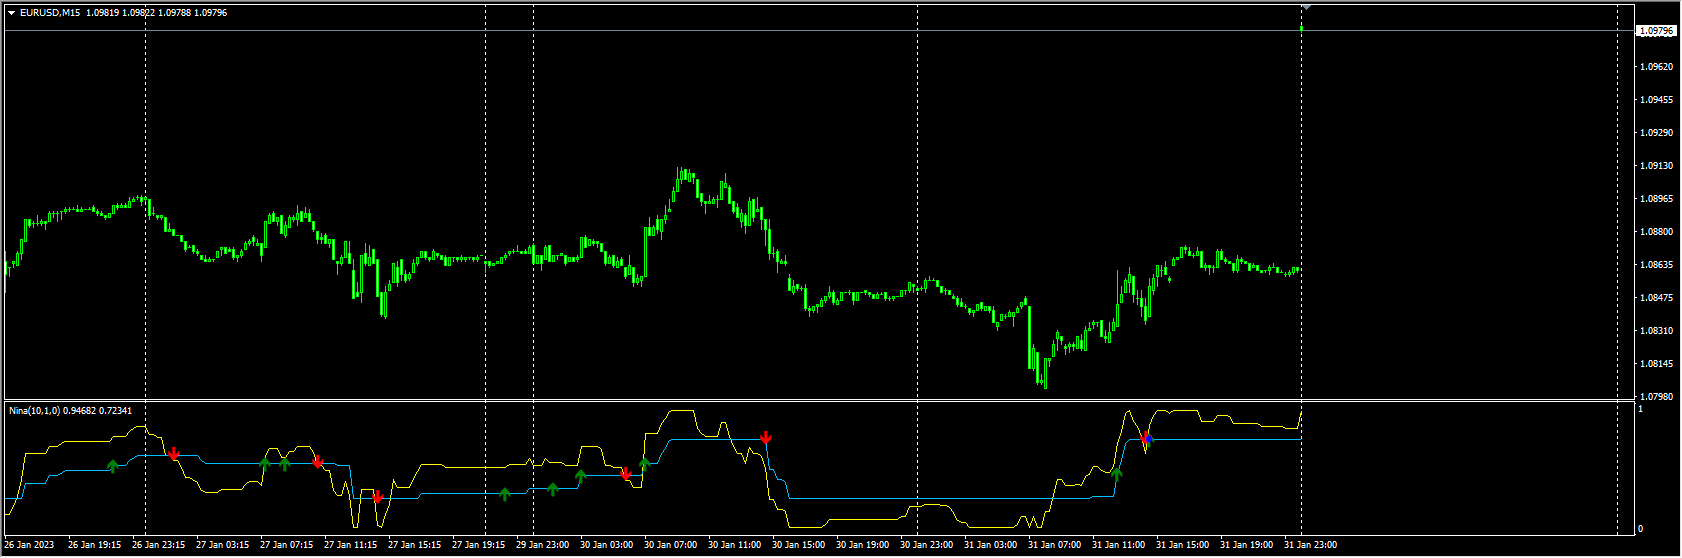Click the gray chart shift triangle marker
Image resolution: width=1682 pixels, height=558 pixels.
point(1305,7)
